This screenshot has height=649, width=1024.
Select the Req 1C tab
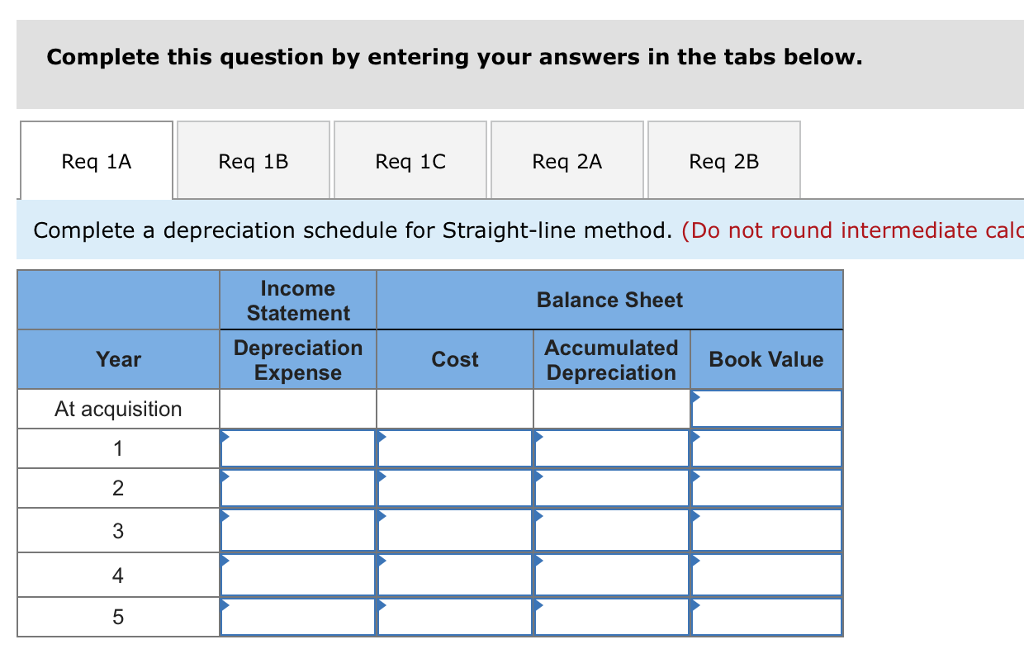pyautogui.click(x=410, y=161)
